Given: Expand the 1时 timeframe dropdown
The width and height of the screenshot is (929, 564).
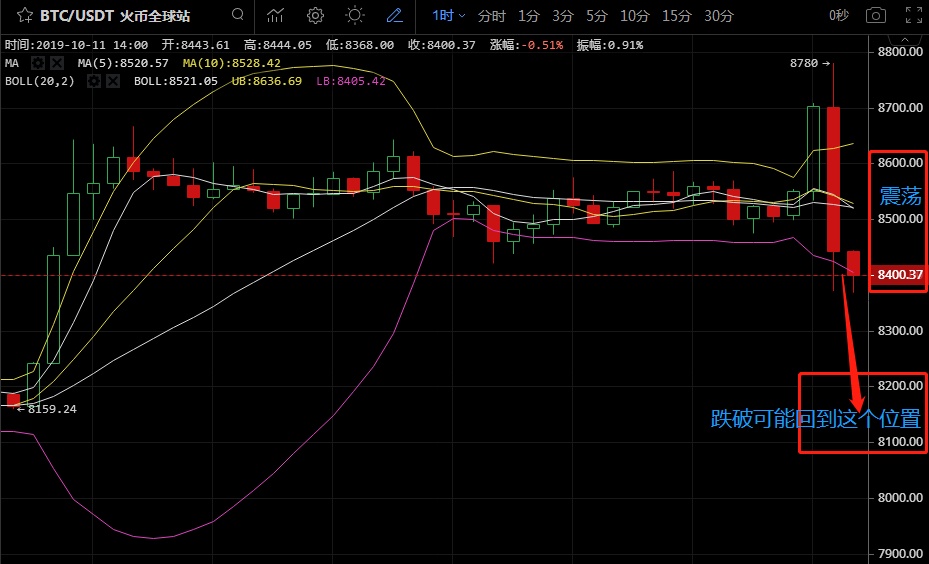Looking at the screenshot, I should pos(449,16).
